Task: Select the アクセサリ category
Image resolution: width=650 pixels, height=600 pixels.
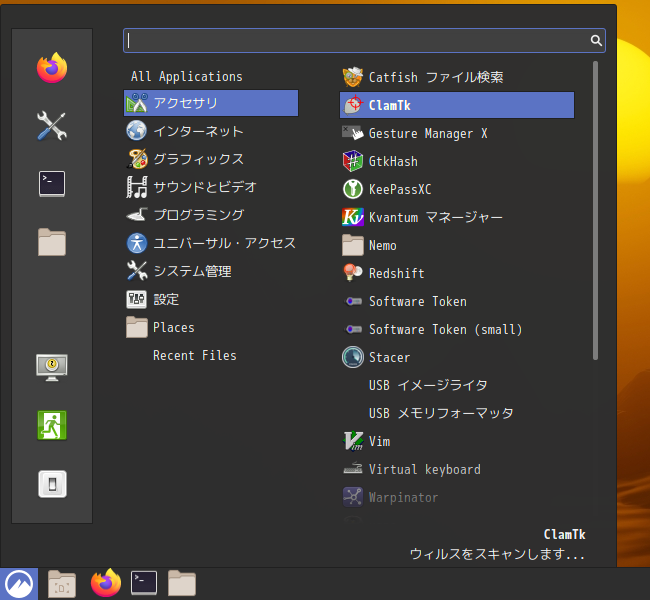Action: point(211,103)
